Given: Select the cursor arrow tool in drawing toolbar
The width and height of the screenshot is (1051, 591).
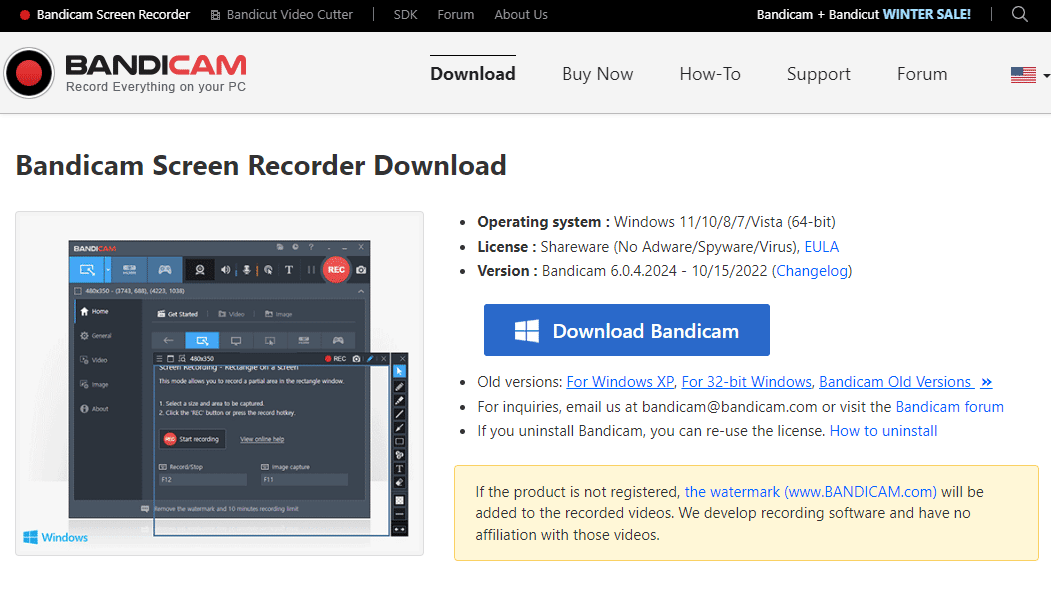Looking at the screenshot, I should pyautogui.click(x=399, y=371).
